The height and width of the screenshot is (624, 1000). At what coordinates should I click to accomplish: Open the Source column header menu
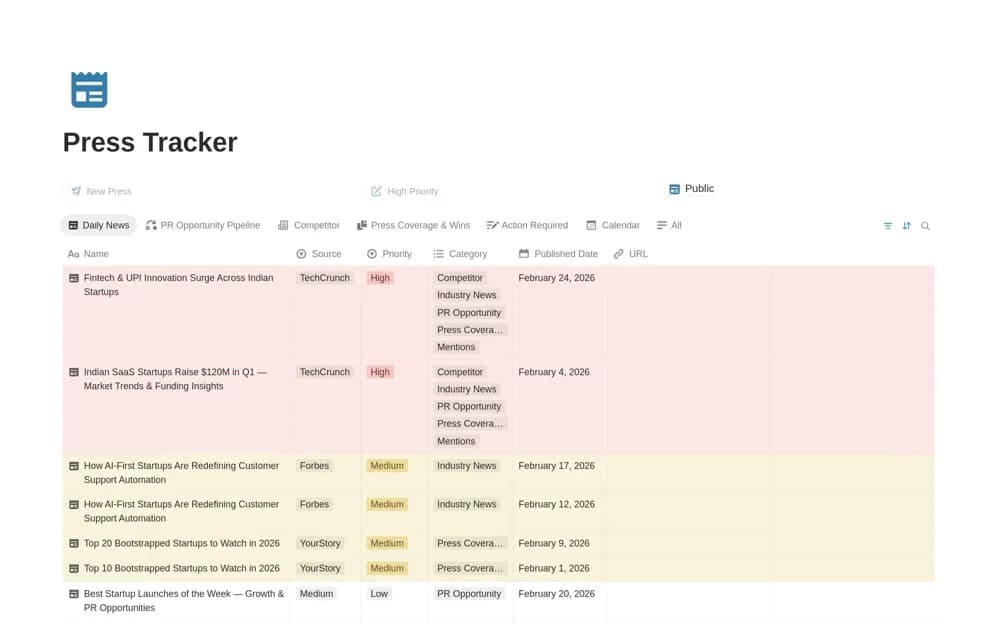pos(319,254)
